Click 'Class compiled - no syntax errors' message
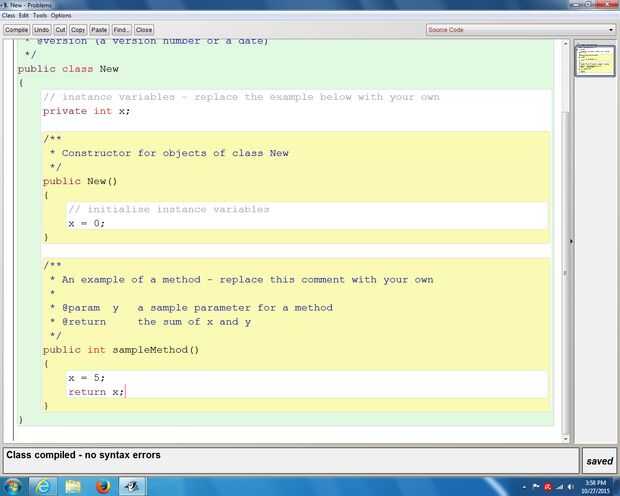Image resolution: width=620 pixels, height=496 pixels. click(x=83, y=455)
